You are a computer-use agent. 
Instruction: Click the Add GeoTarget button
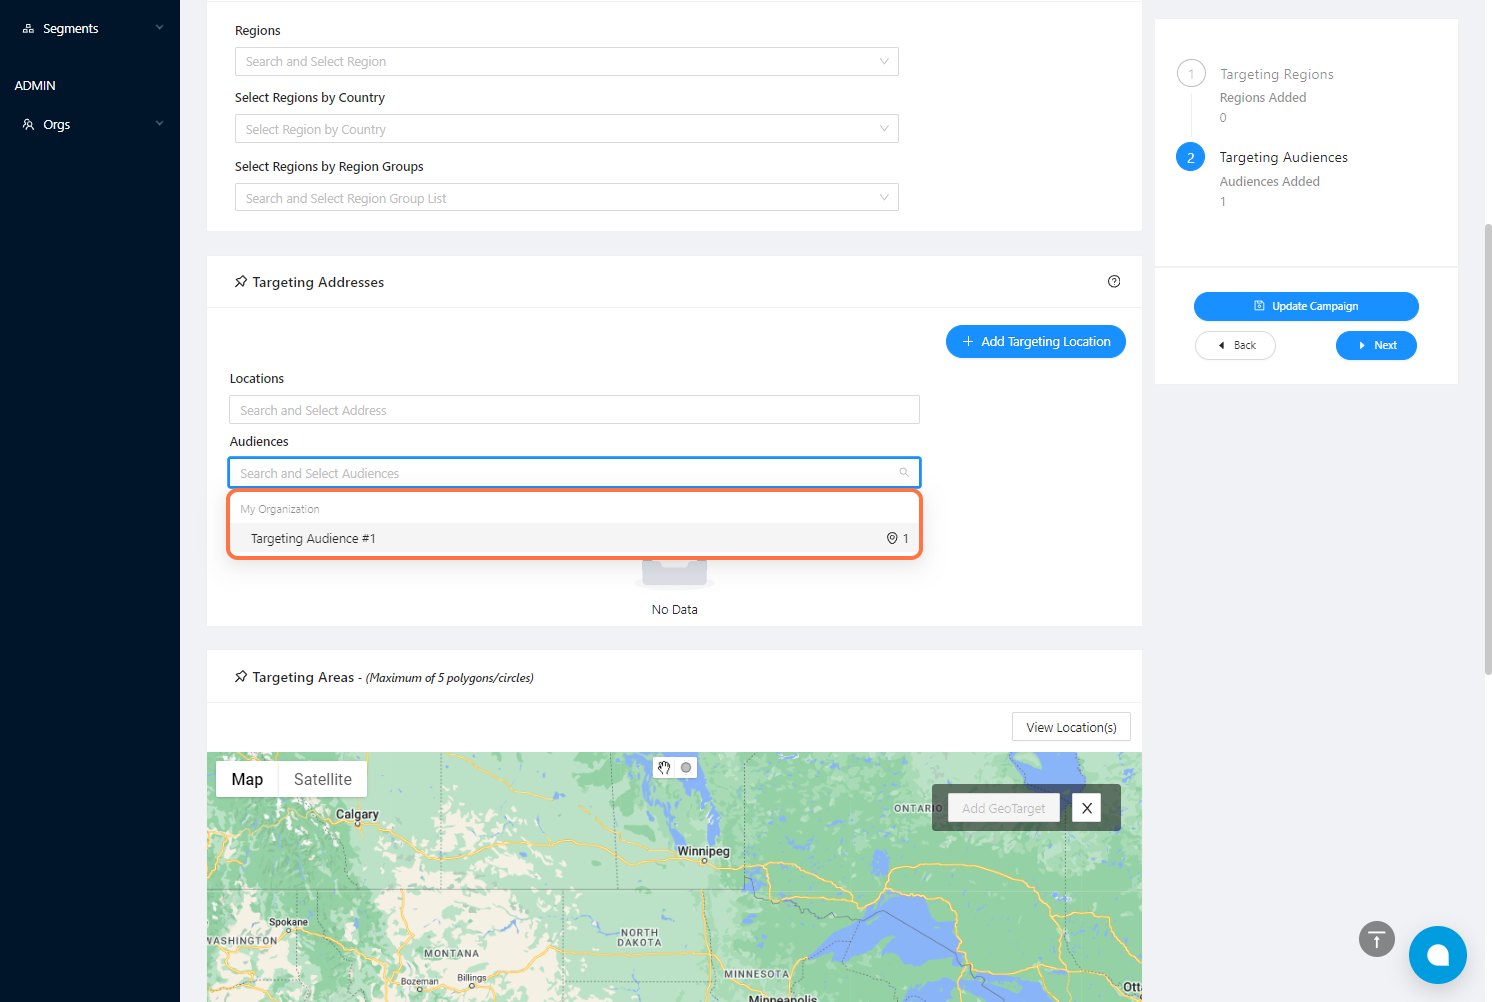point(1004,808)
